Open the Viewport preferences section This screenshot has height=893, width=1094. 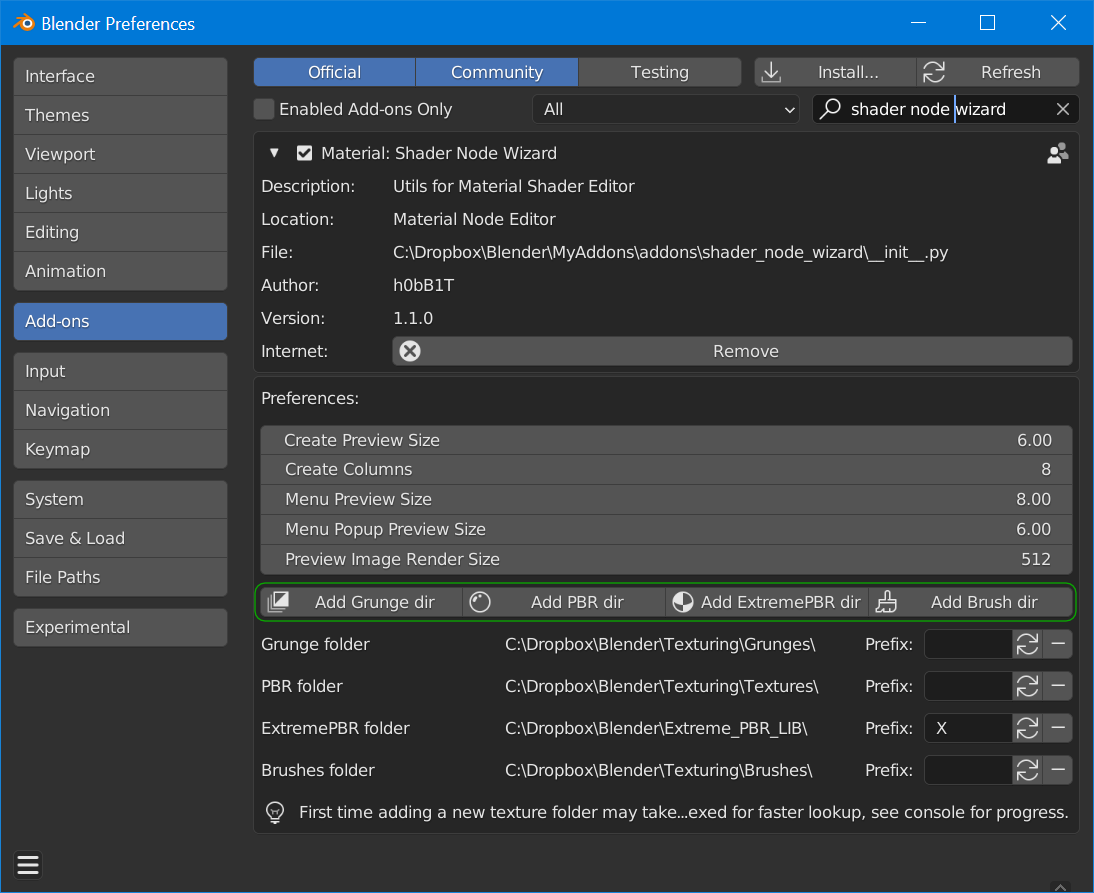pyautogui.click(x=120, y=154)
